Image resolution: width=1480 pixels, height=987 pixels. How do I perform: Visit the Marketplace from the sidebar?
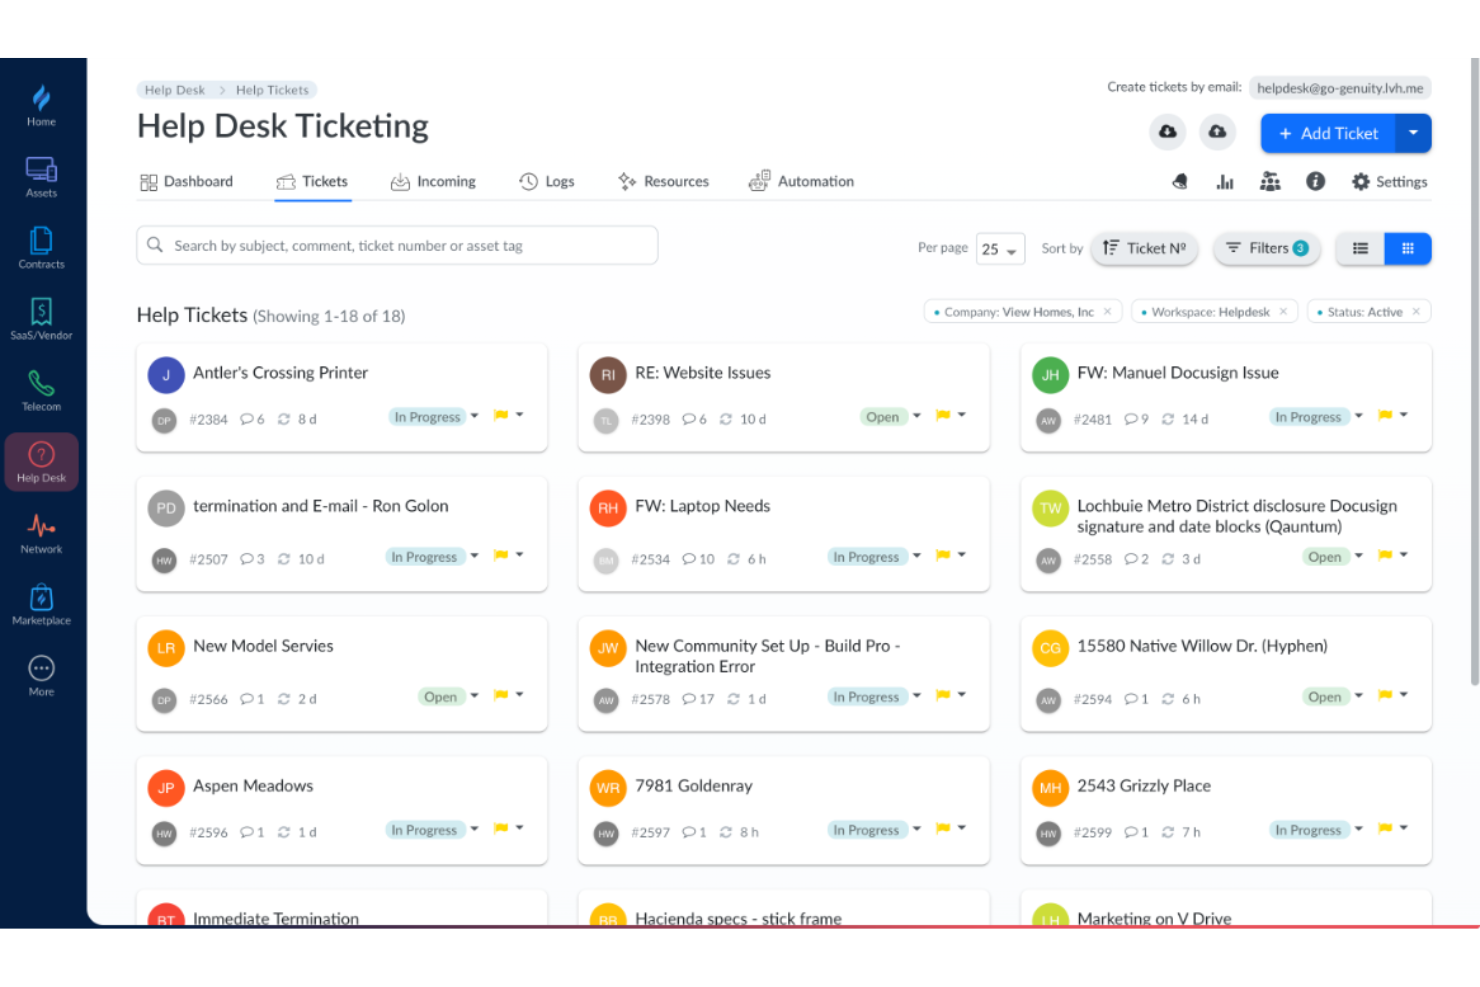[41, 604]
